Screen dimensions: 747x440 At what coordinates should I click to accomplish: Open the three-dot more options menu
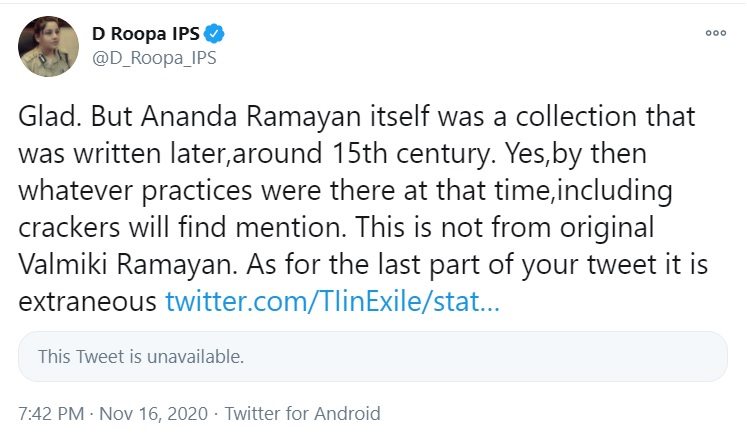click(715, 33)
